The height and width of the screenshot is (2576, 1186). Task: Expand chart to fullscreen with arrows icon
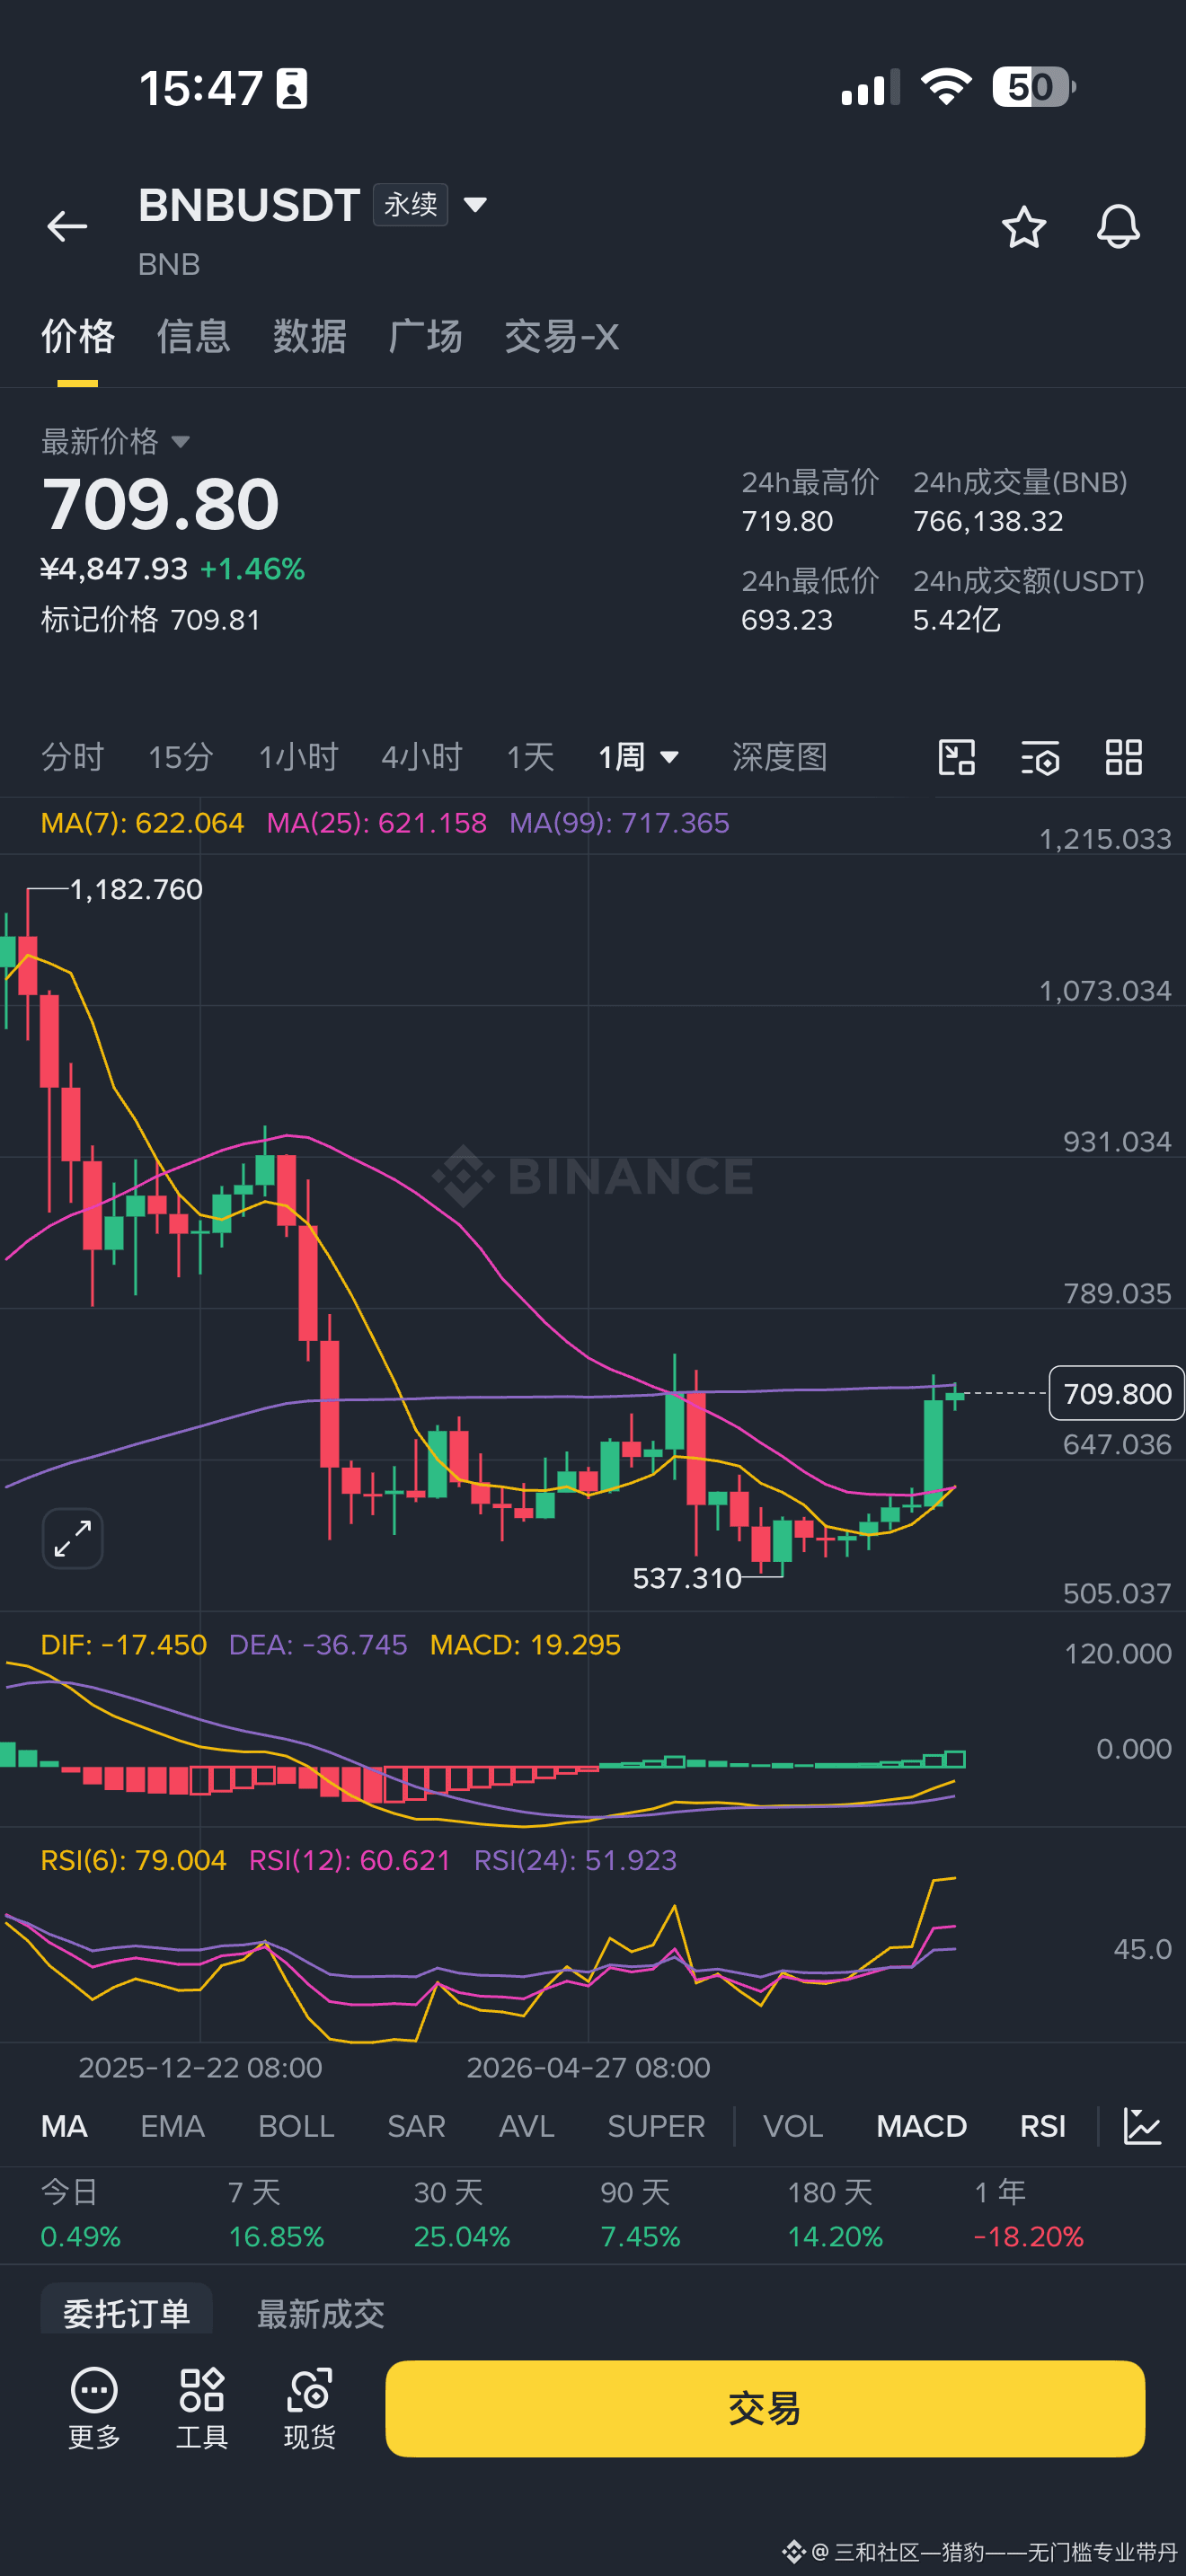(73, 1538)
